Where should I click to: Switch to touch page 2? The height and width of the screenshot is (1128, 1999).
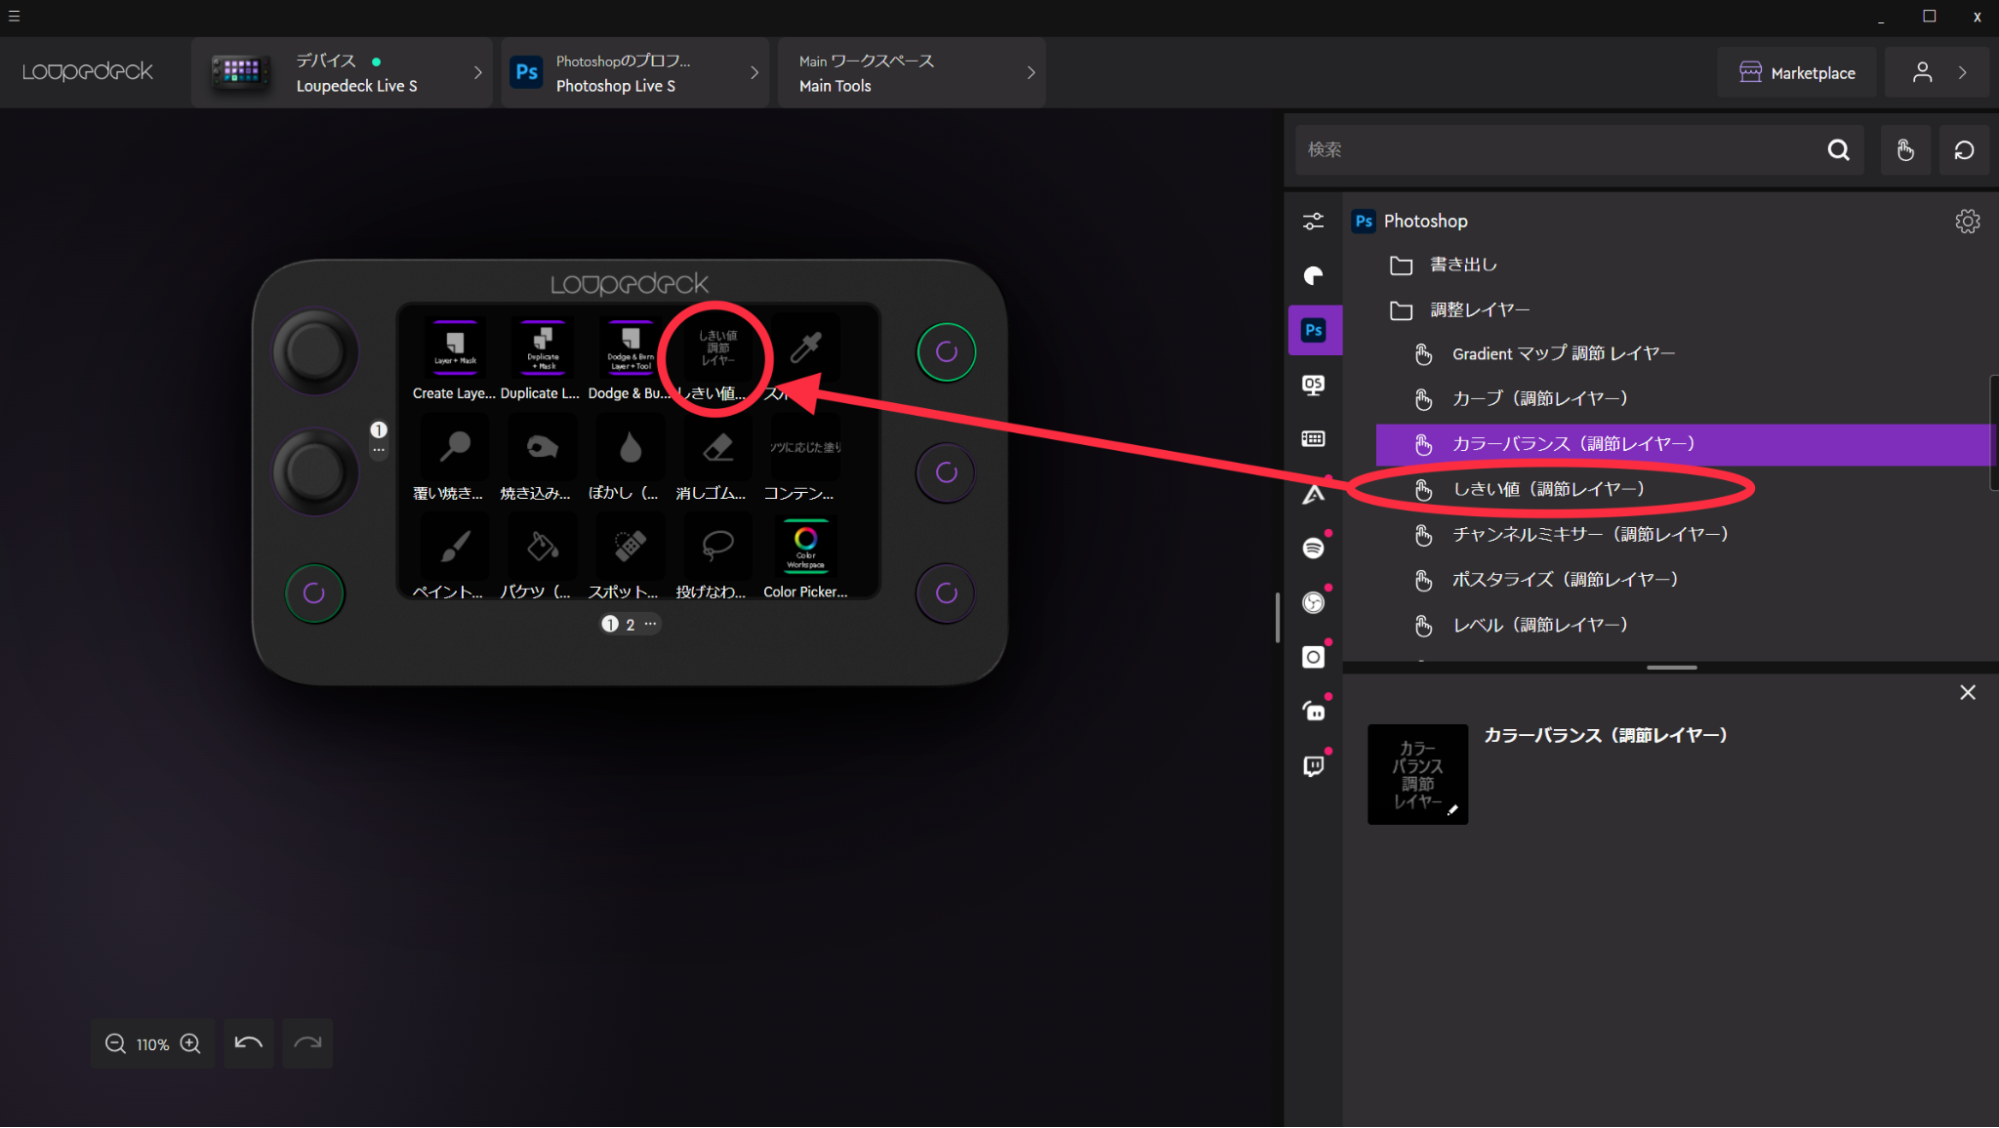pyautogui.click(x=630, y=625)
